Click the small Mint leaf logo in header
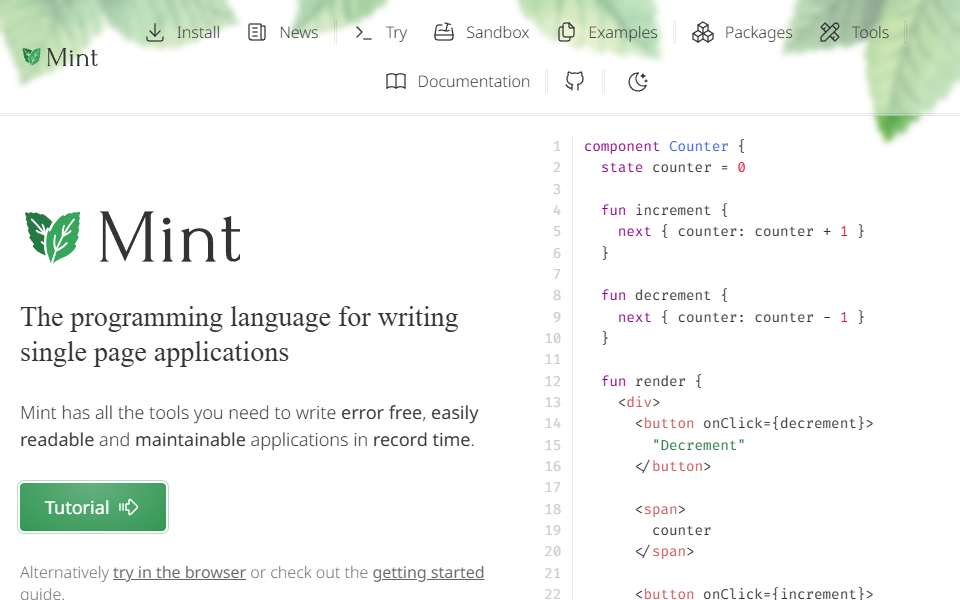 pos(31,57)
